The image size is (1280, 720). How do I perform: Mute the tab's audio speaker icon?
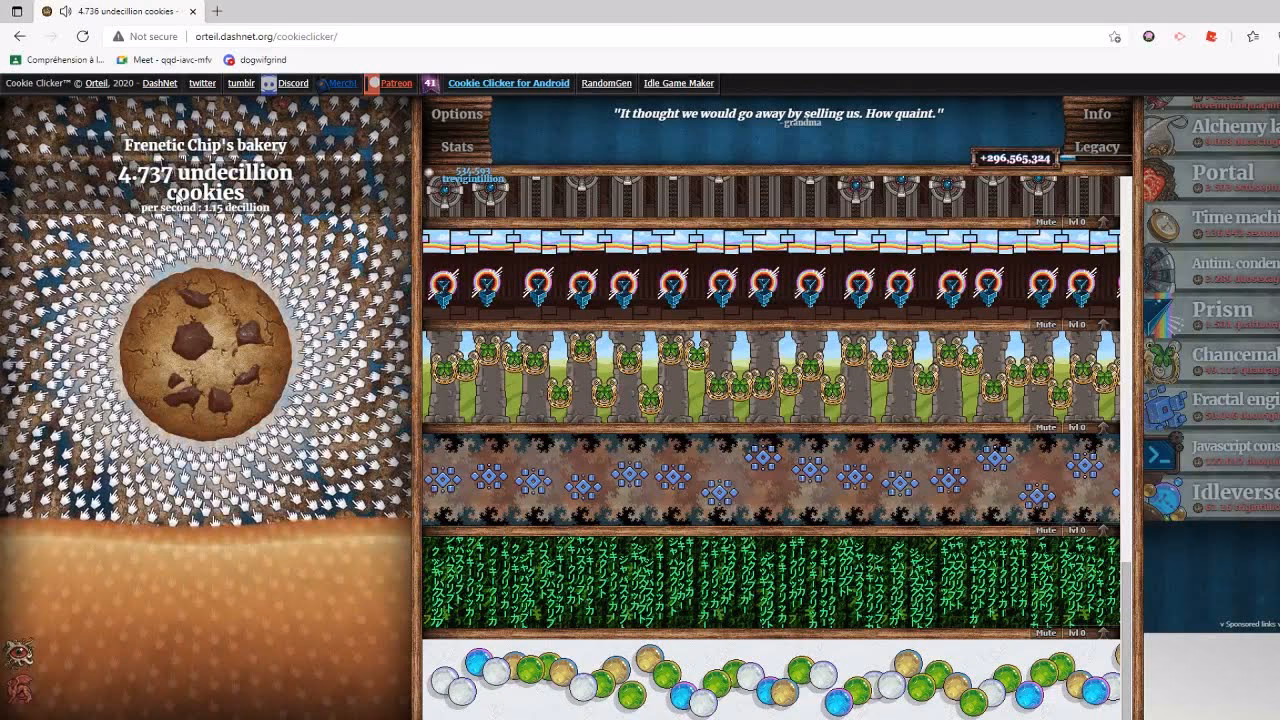tap(65, 11)
